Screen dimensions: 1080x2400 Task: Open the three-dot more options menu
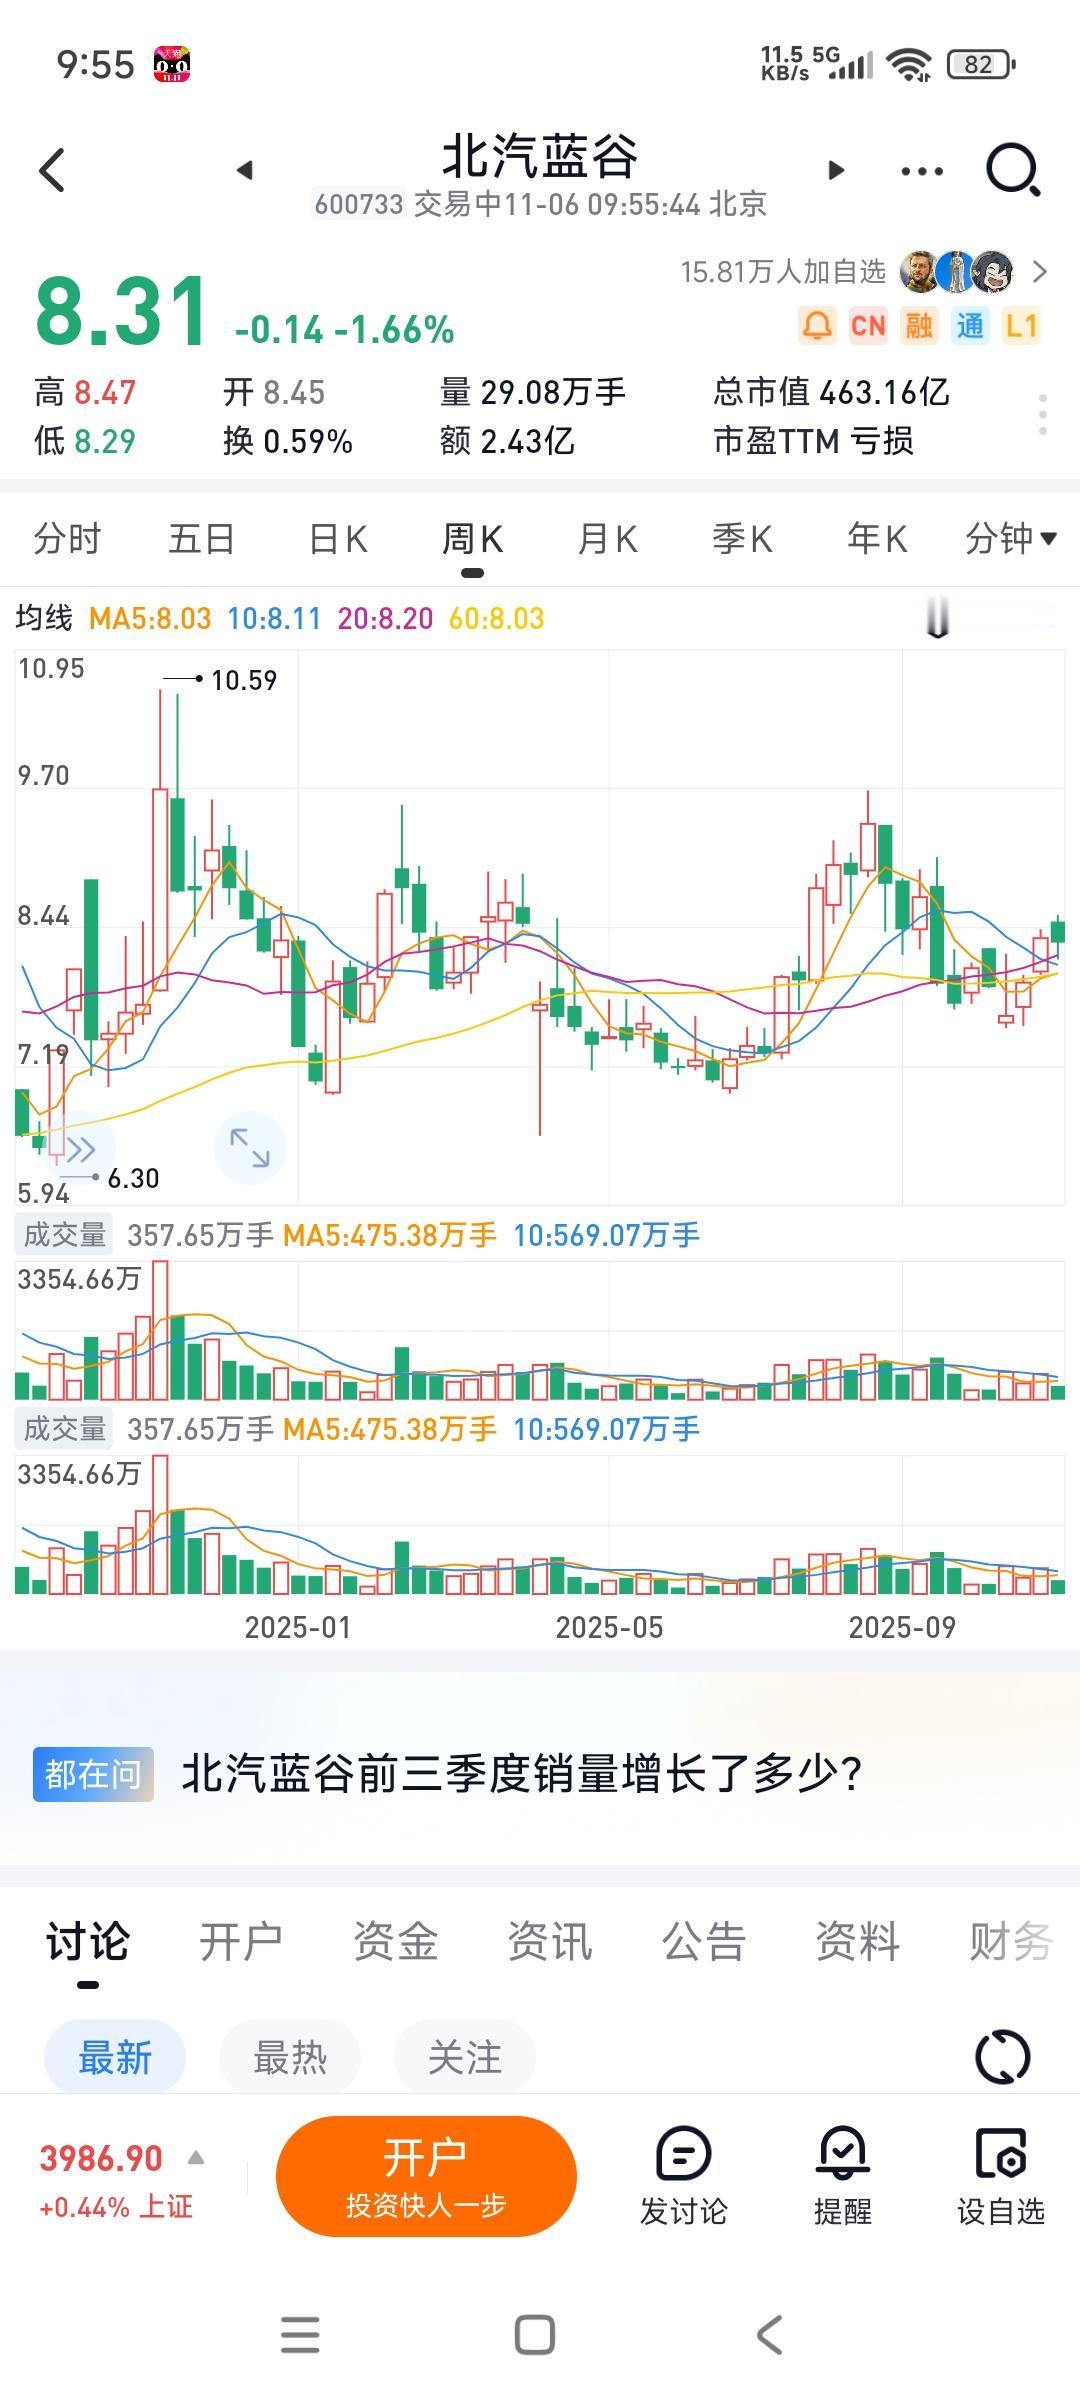coord(921,171)
